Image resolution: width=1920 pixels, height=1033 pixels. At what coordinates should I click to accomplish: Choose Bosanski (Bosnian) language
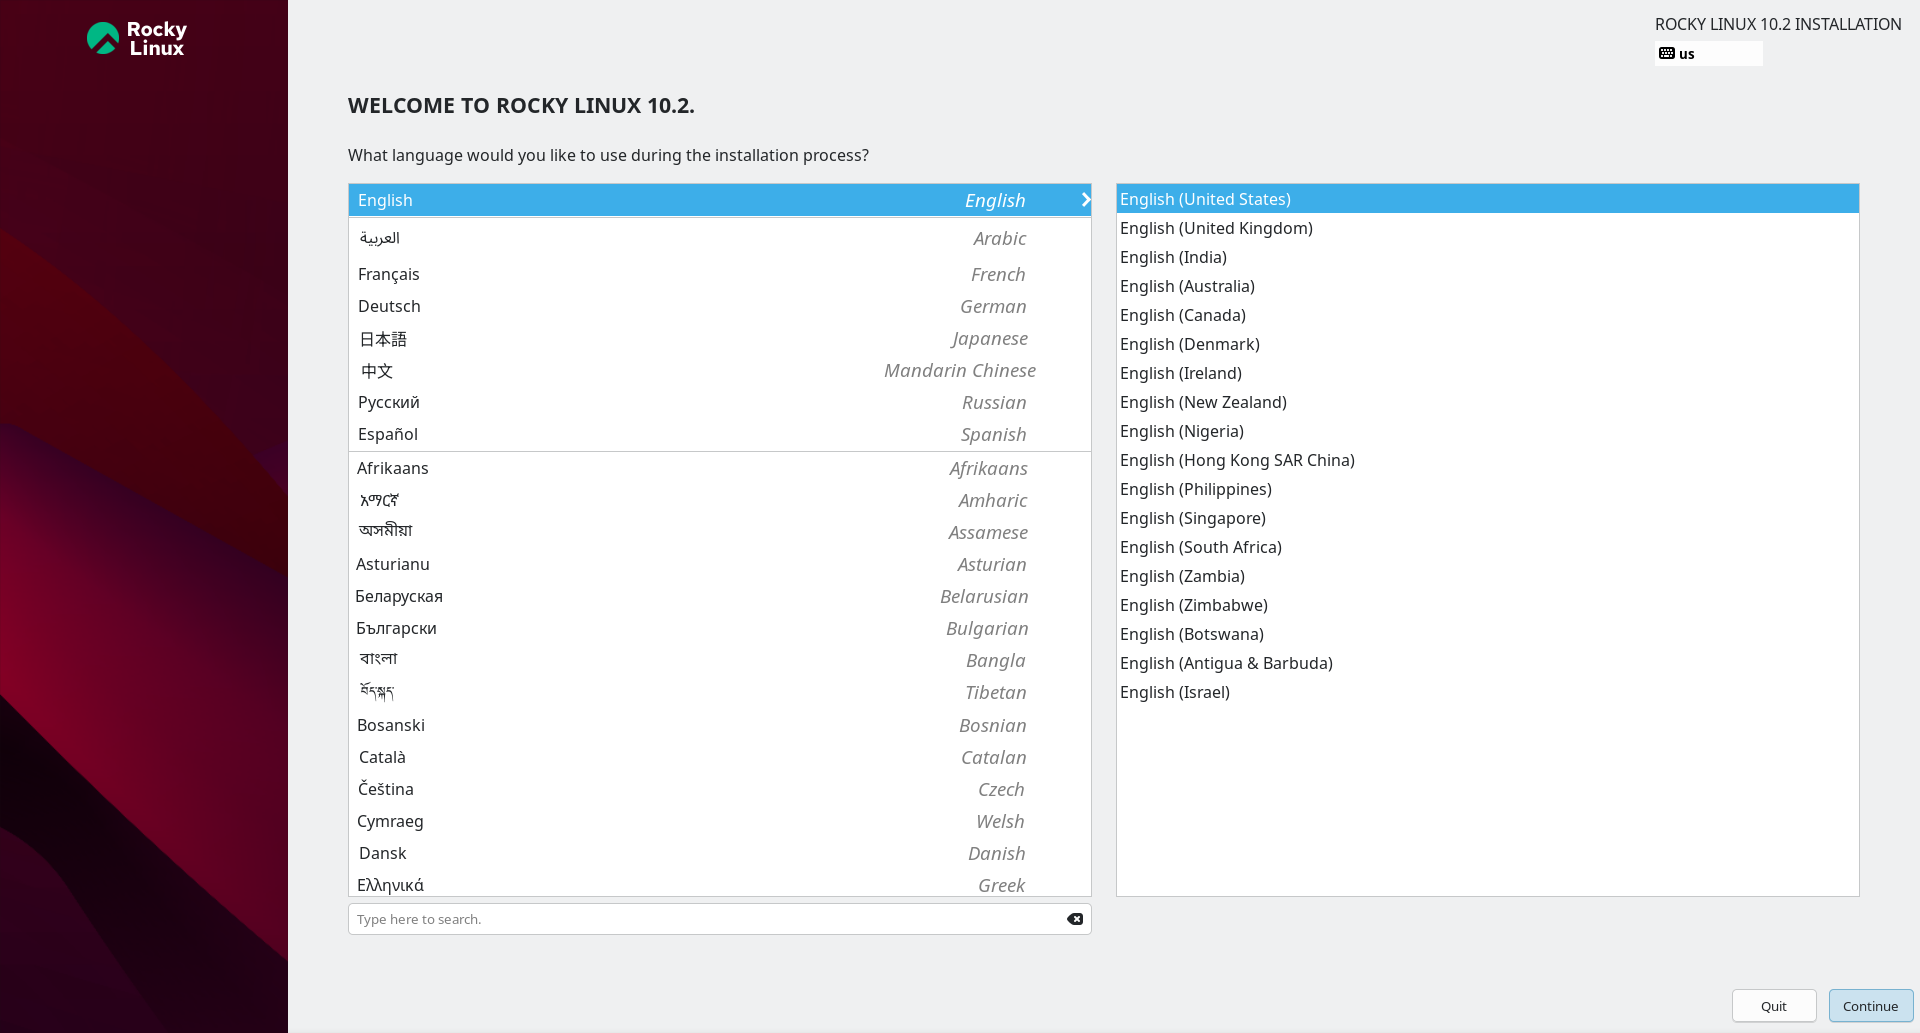(x=720, y=725)
